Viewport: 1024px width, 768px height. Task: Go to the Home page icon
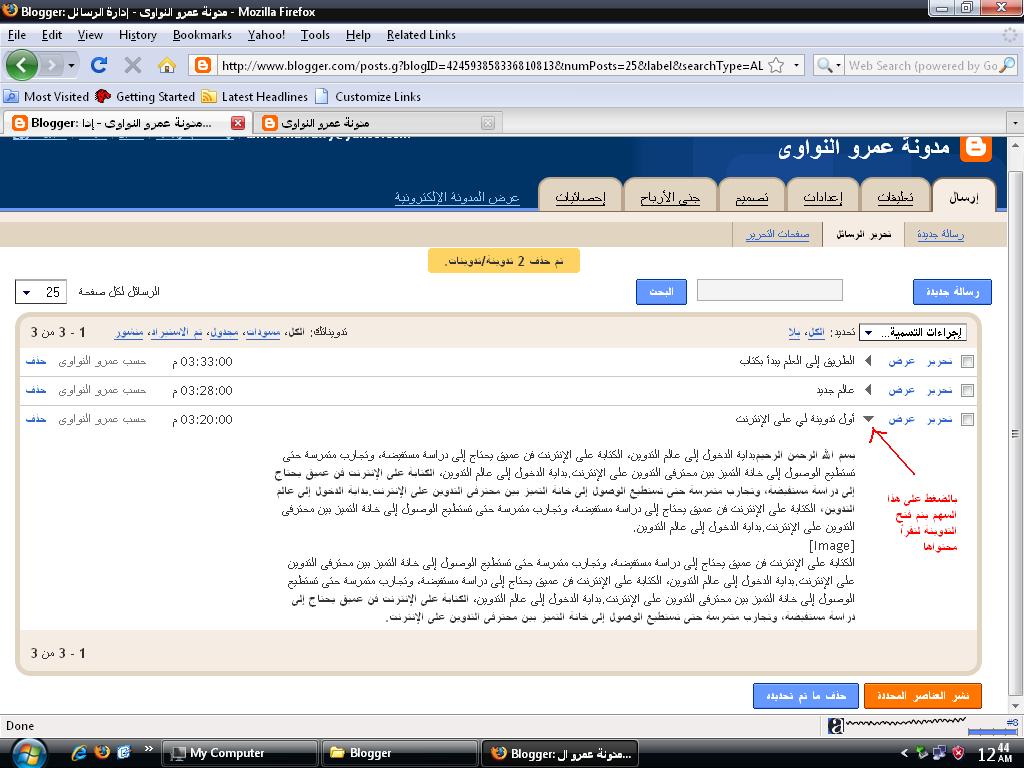[167, 65]
